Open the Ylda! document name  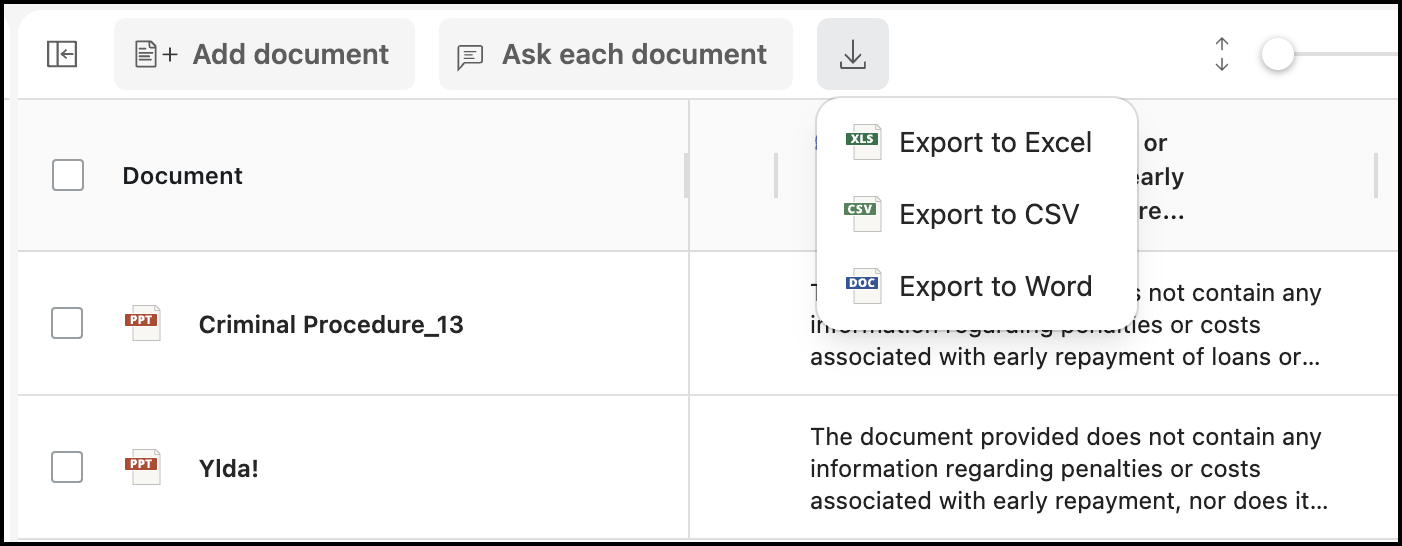(229, 469)
